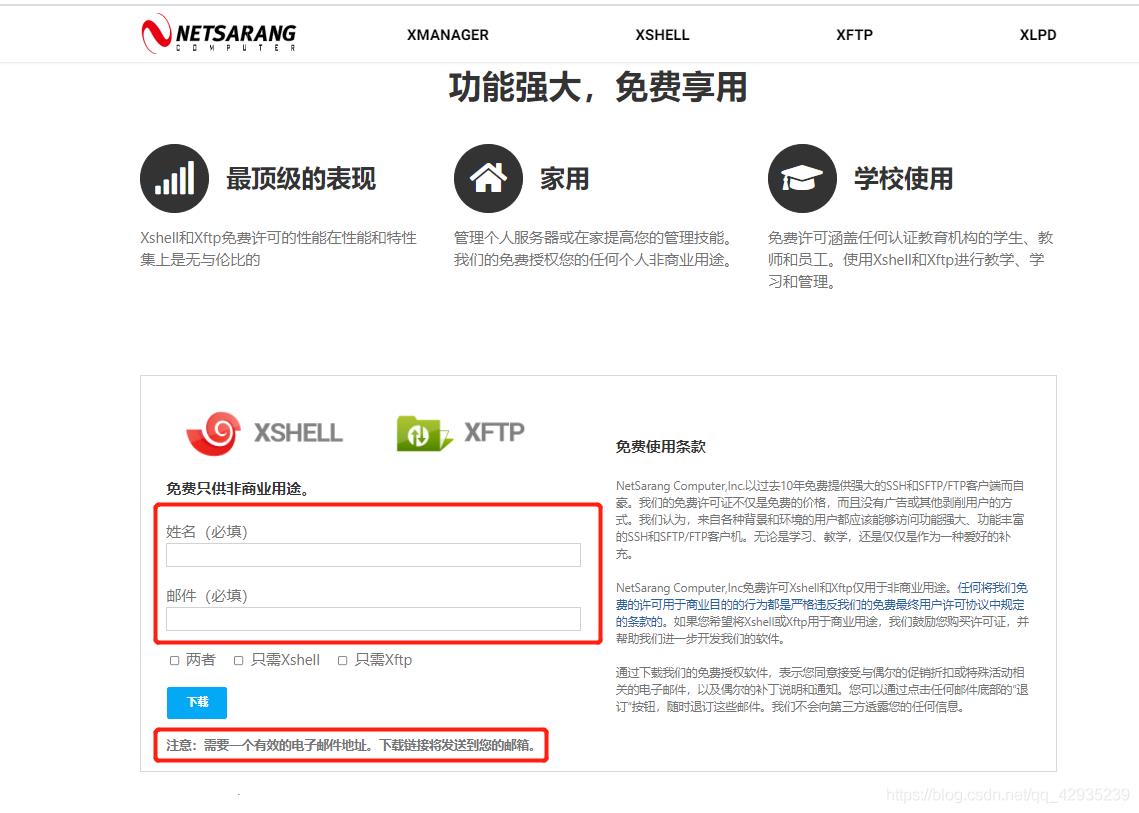
Task: Click the blue 下载 download button
Action: tap(197, 702)
